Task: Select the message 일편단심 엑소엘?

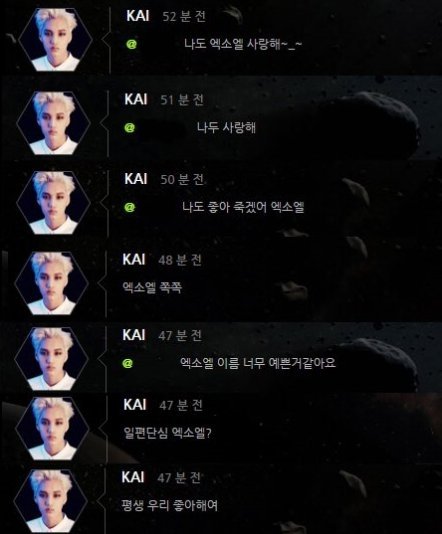Action: click(x=167, y=433)
